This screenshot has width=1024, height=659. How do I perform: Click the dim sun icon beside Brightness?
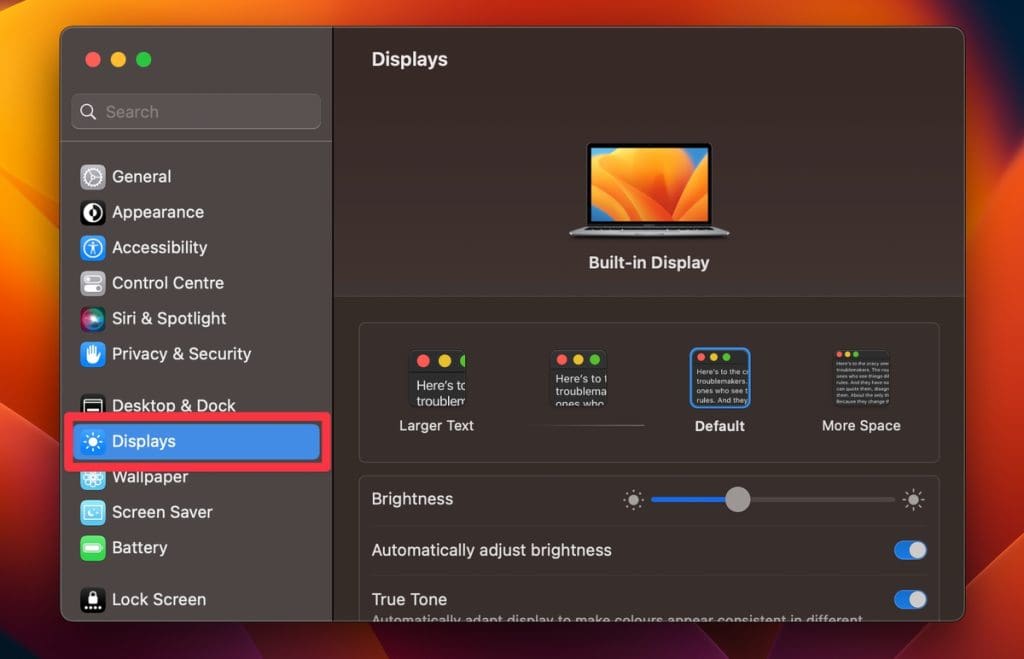click(633, 500)
